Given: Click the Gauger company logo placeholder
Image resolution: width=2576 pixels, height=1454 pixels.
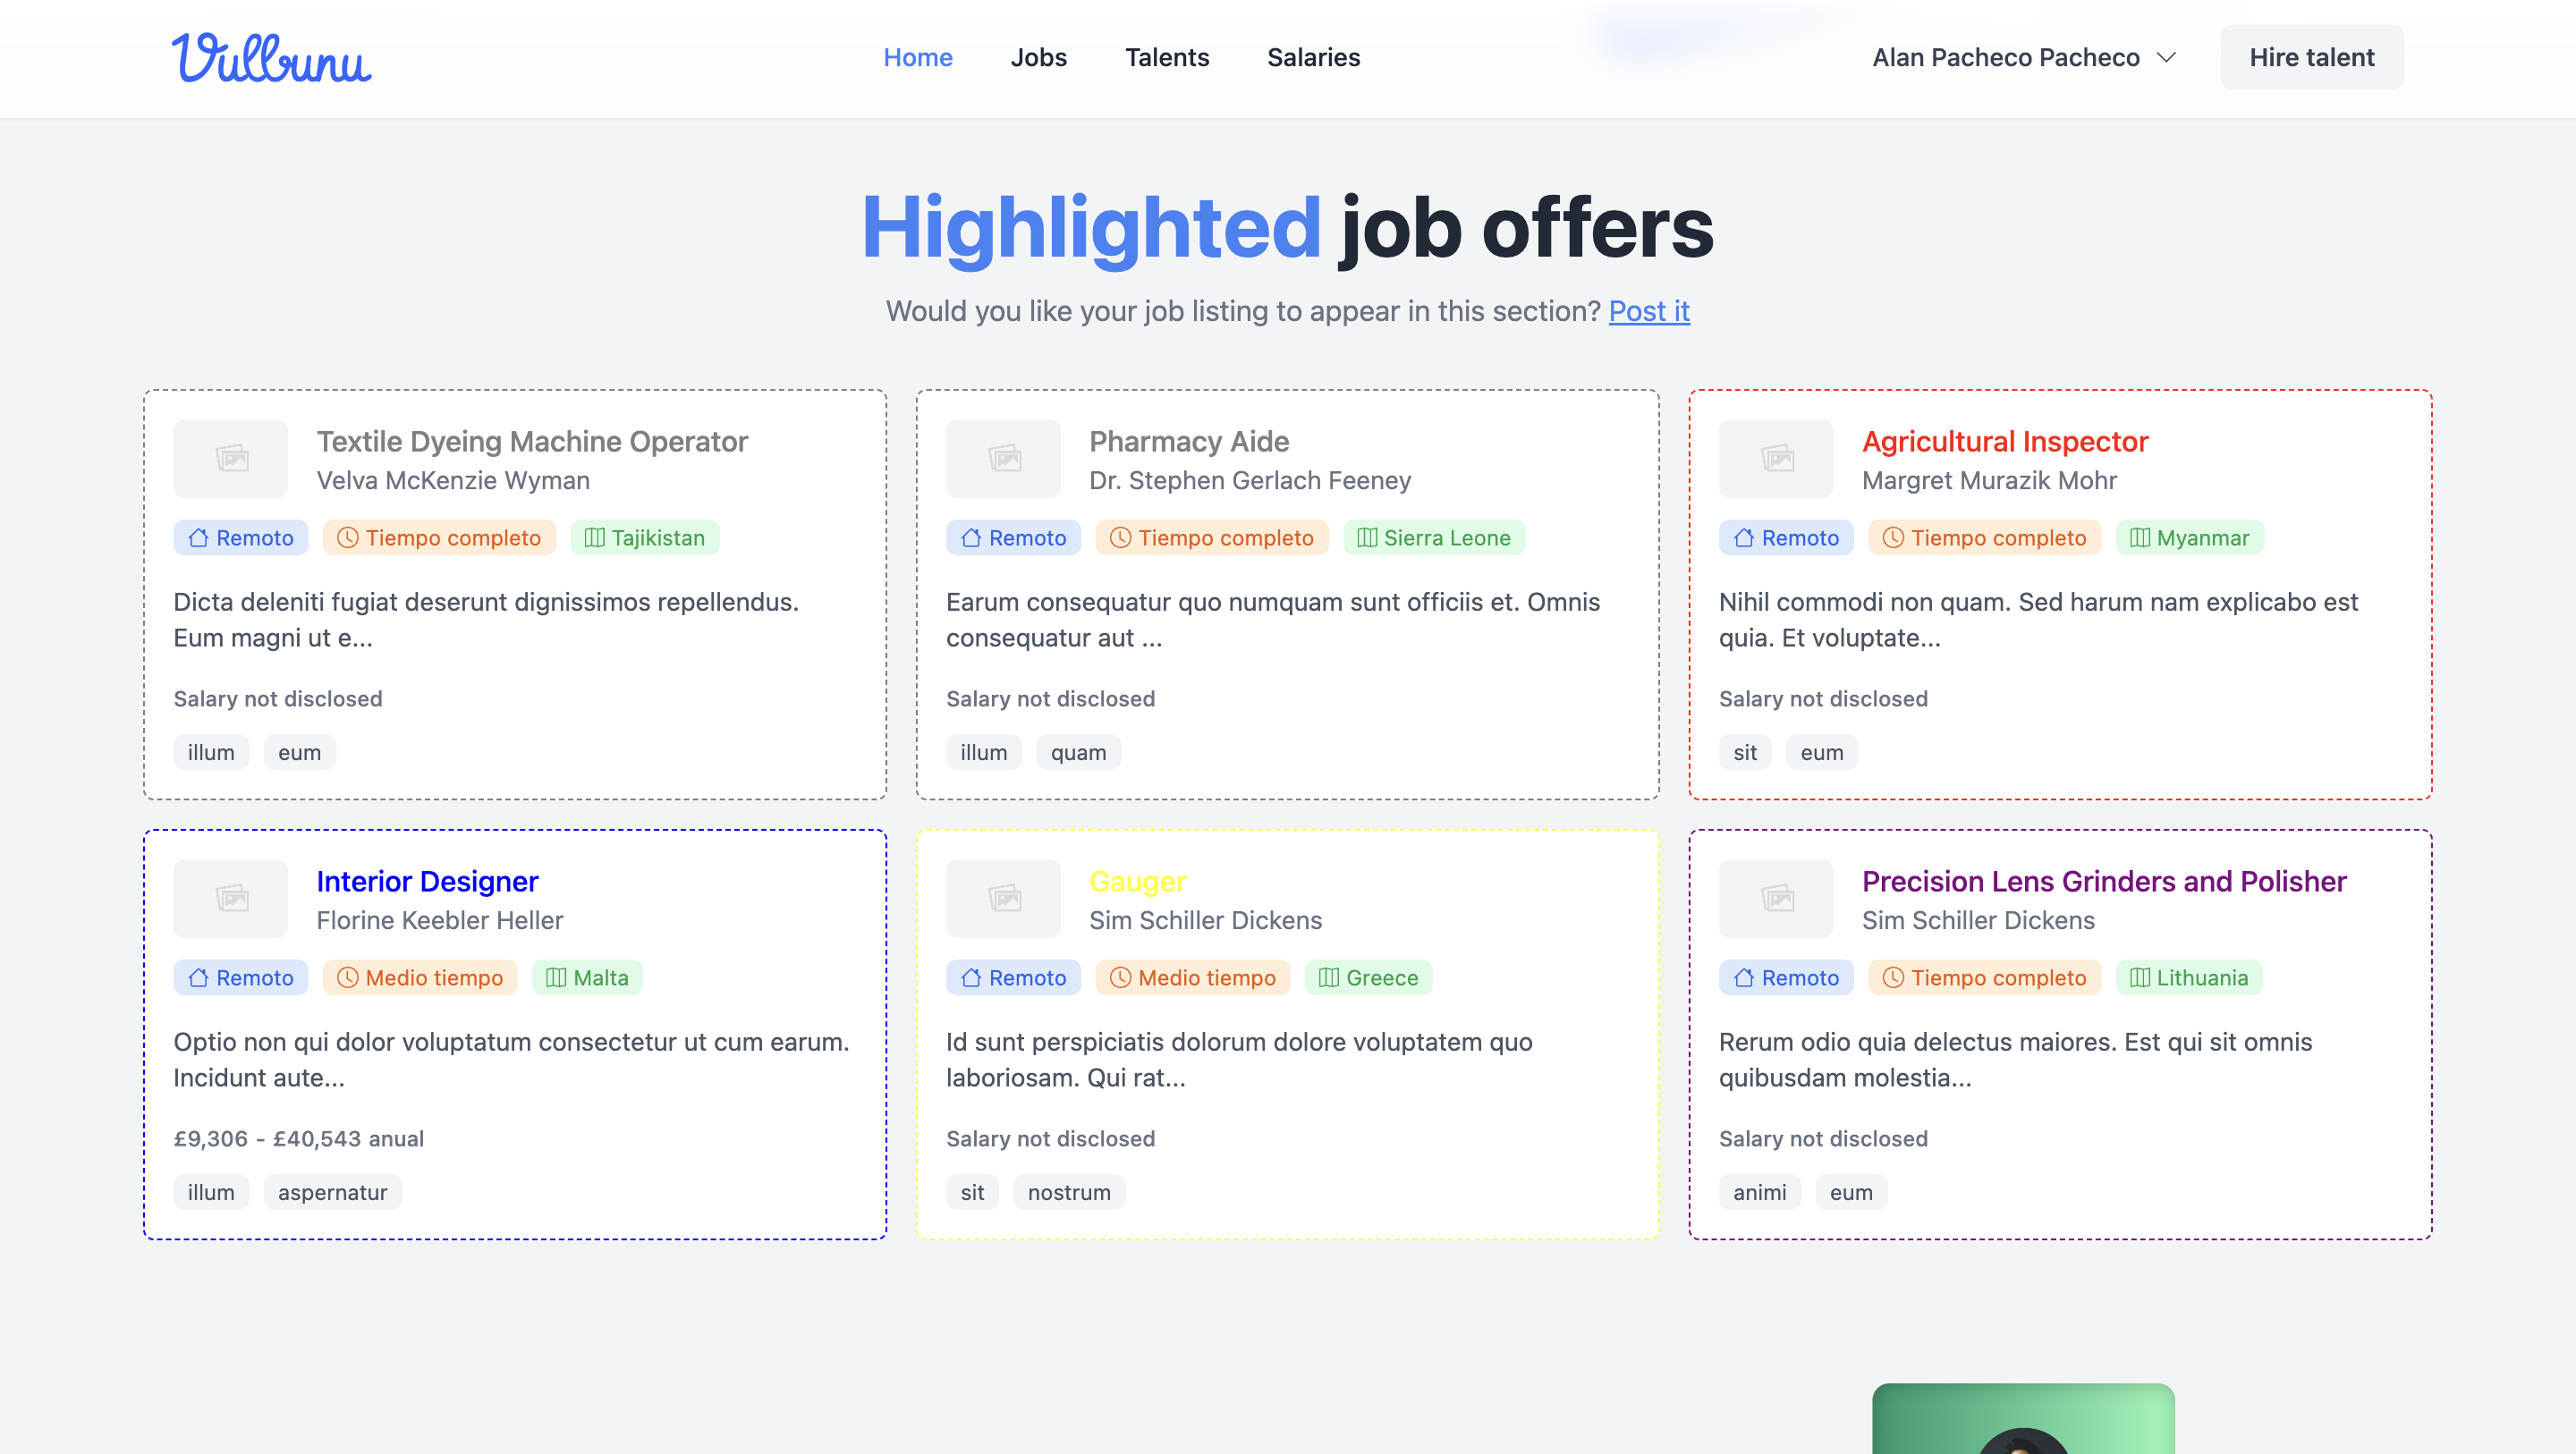Looking at the screenshot, I should click(1003, 898).
